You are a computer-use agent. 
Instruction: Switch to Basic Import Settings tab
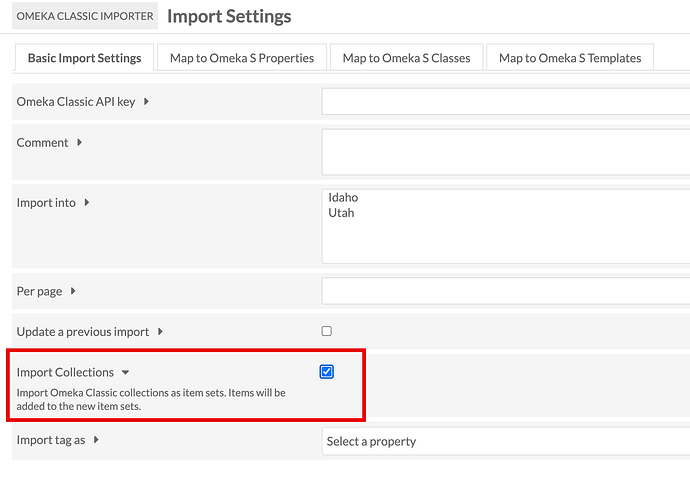[x=84, y=58]
